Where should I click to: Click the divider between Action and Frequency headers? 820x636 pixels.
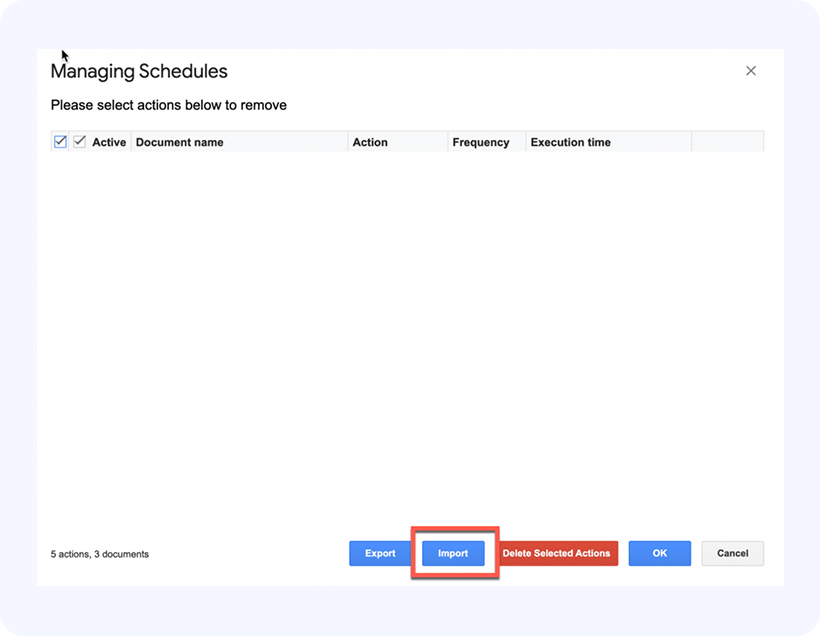click(448, 142)
